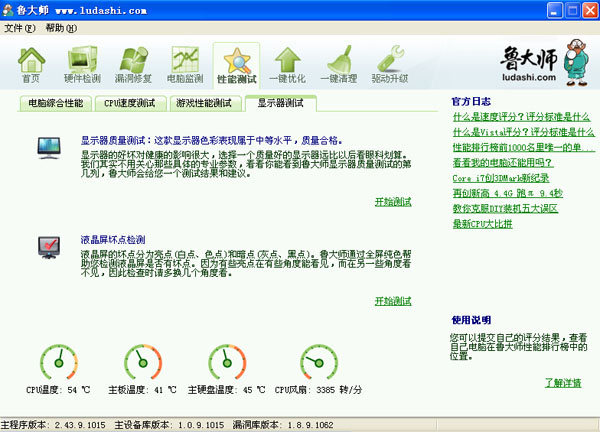The height and width of the screenshot is (432, 600).
Task: Click the 官方日志 heading
Action: click(x=471, y=101)
